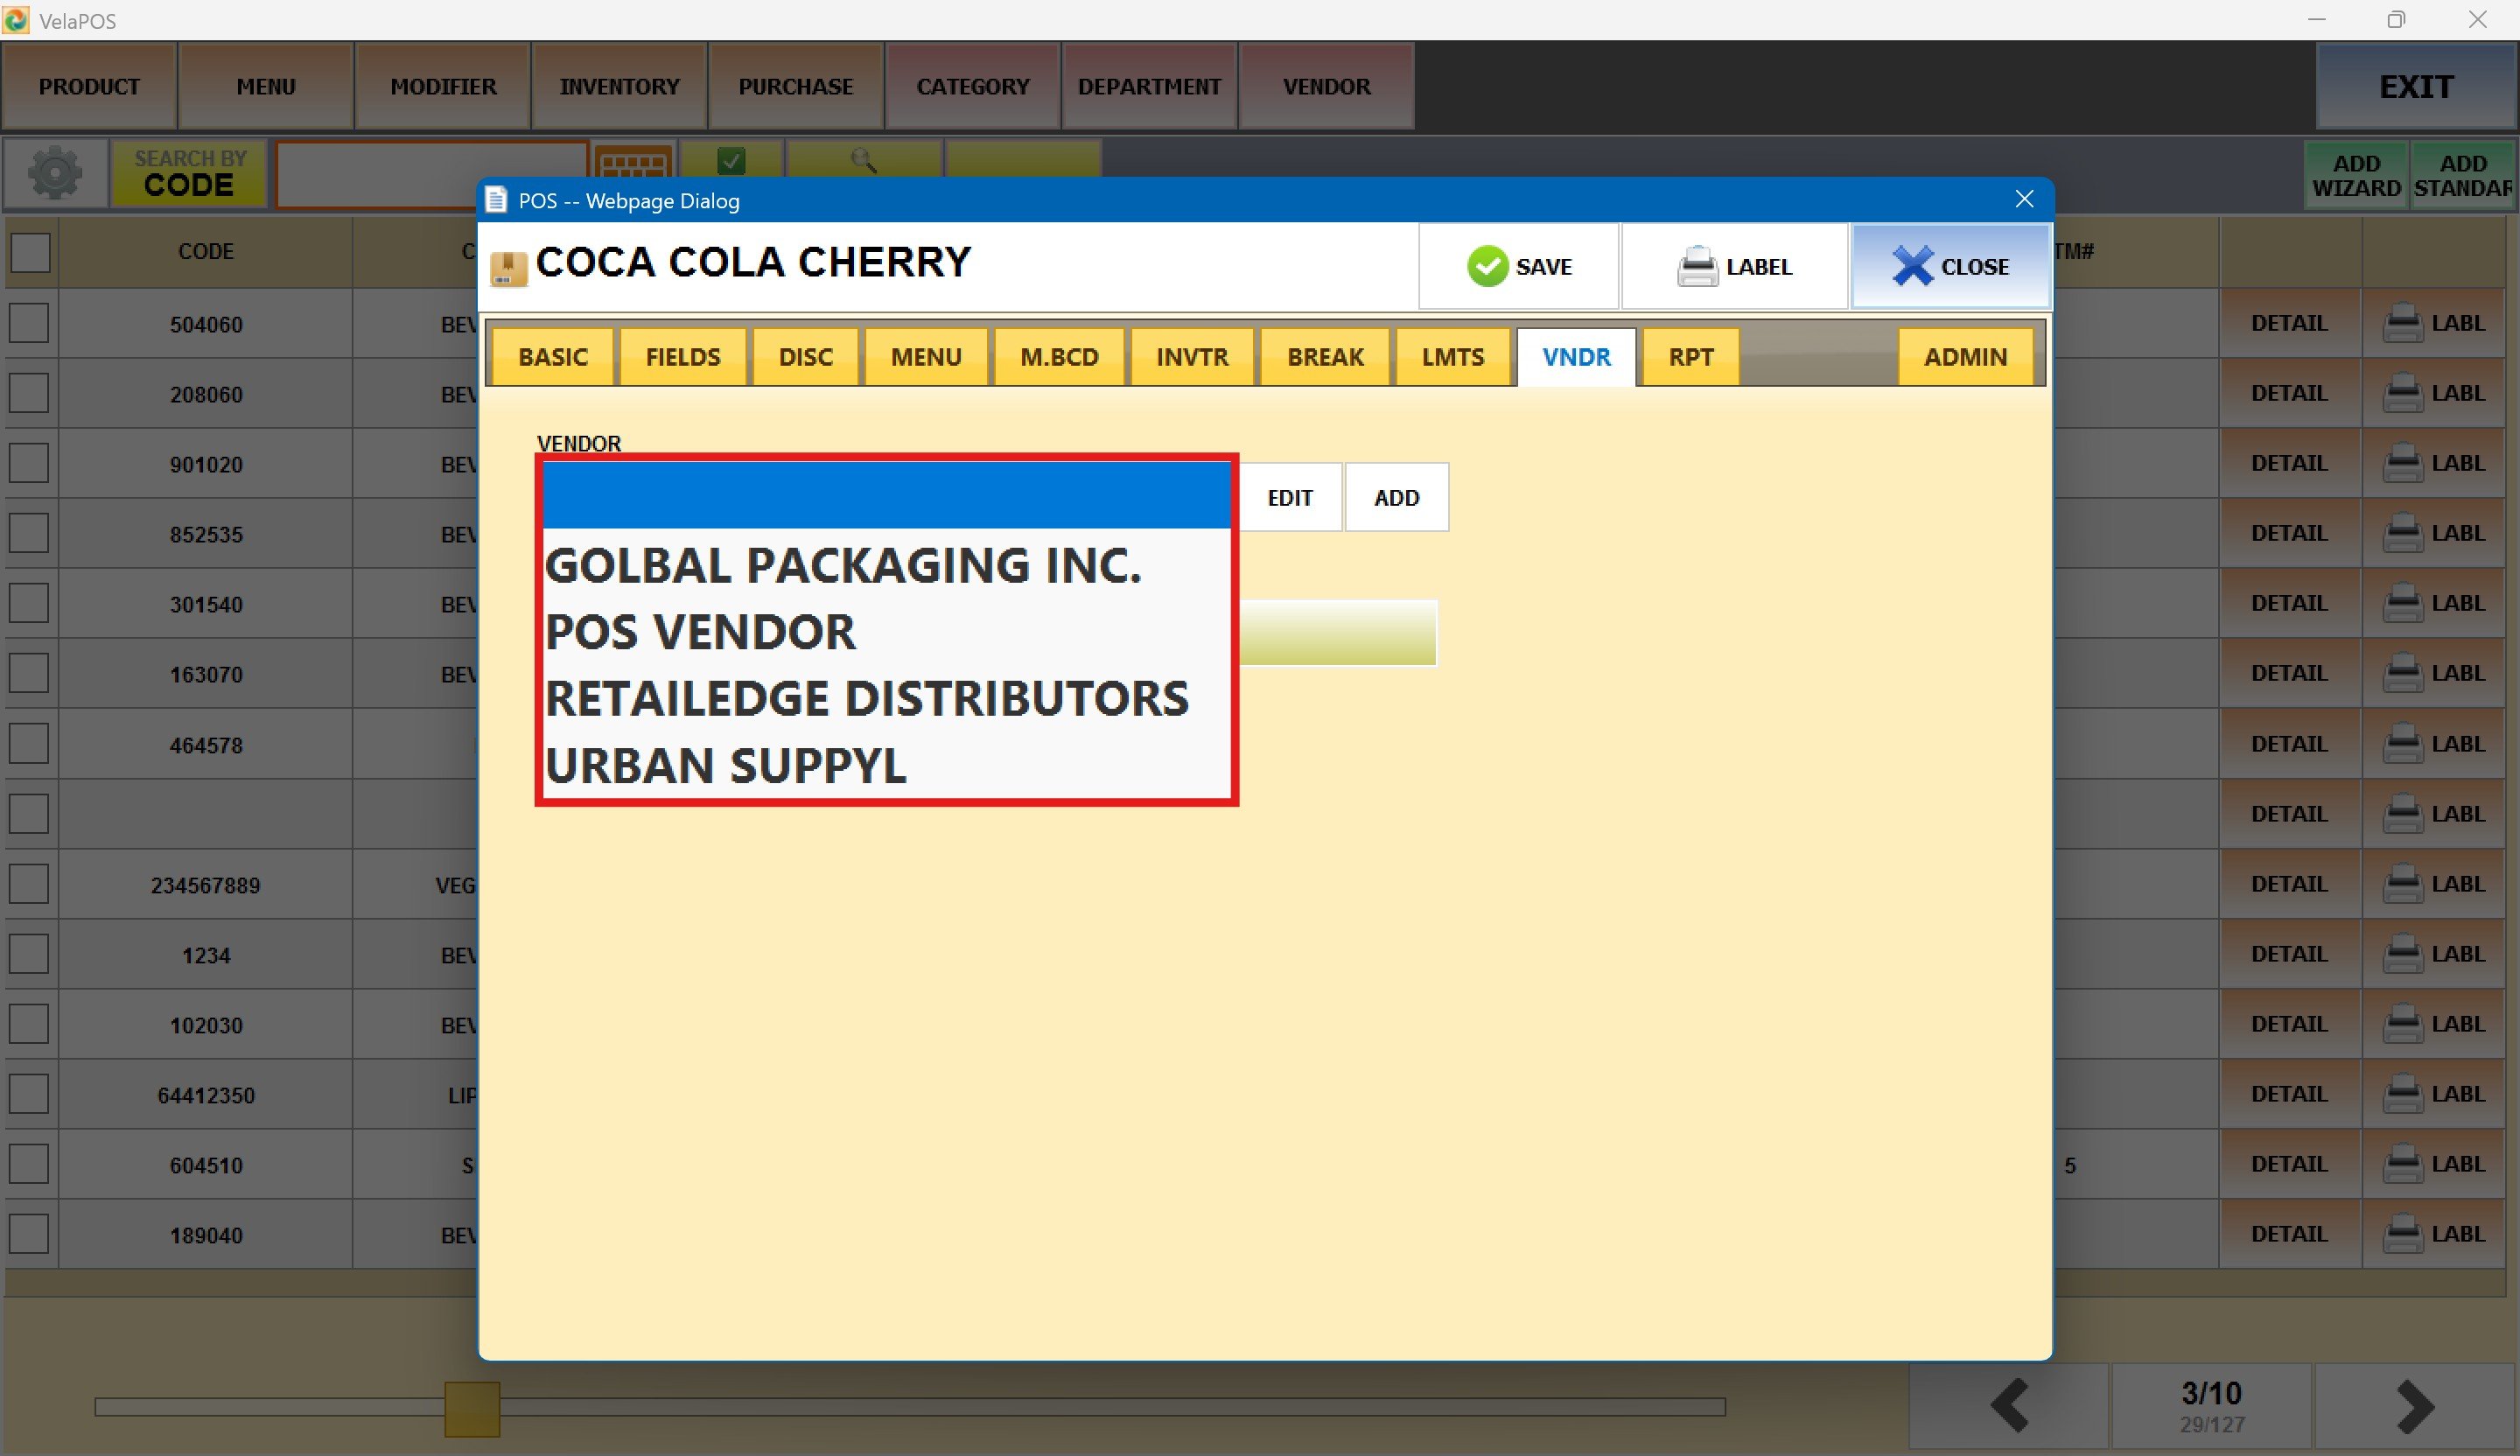
Task: Click the settings gear icon
Action: click(x=55, y=173)
